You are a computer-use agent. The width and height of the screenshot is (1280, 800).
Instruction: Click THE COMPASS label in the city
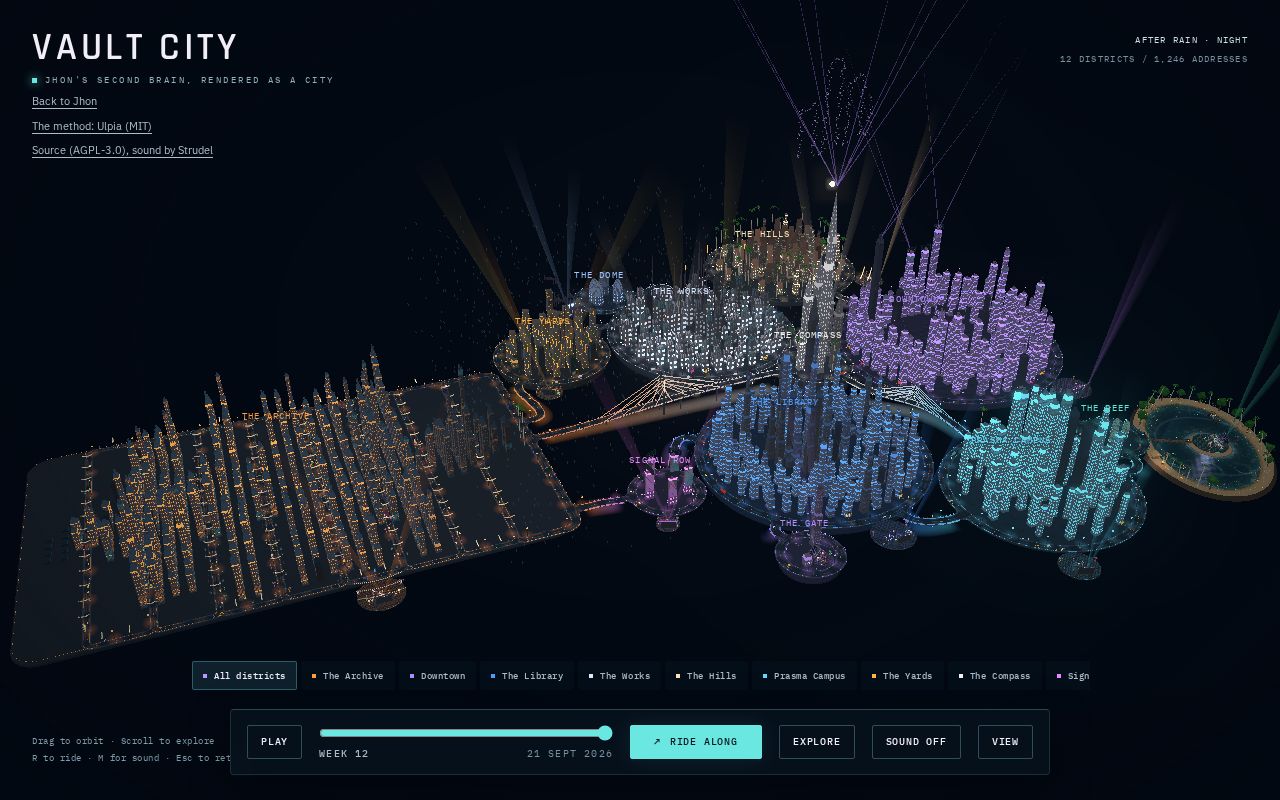pos(808,335)
